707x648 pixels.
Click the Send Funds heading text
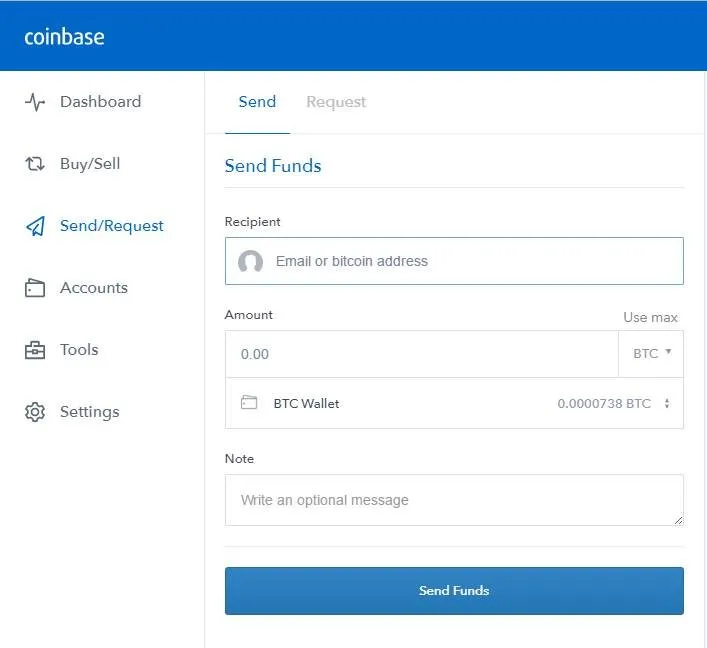(x=273, y=166)
